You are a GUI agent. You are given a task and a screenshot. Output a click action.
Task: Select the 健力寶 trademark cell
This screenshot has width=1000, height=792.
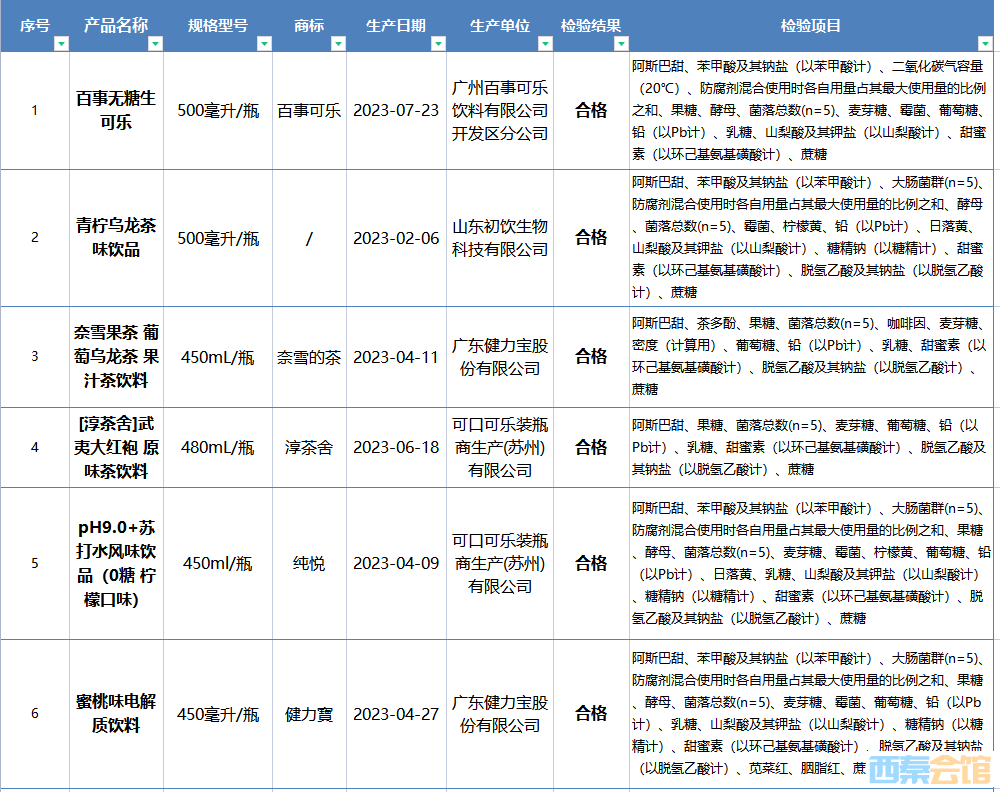[309, 714]
